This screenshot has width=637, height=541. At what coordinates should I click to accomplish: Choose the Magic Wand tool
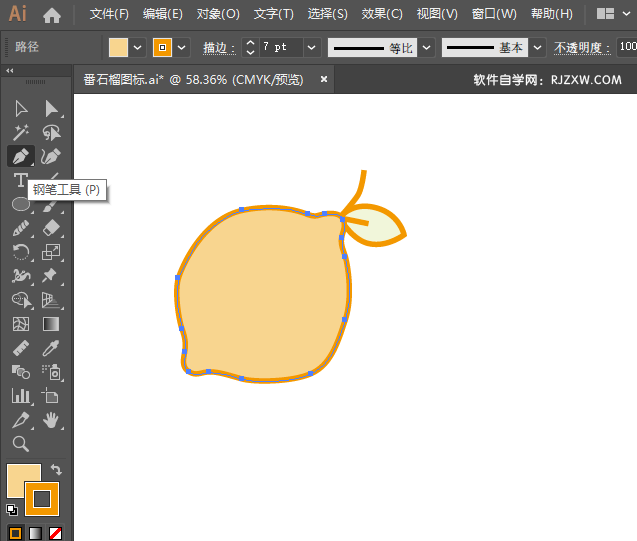click(20, 132)
